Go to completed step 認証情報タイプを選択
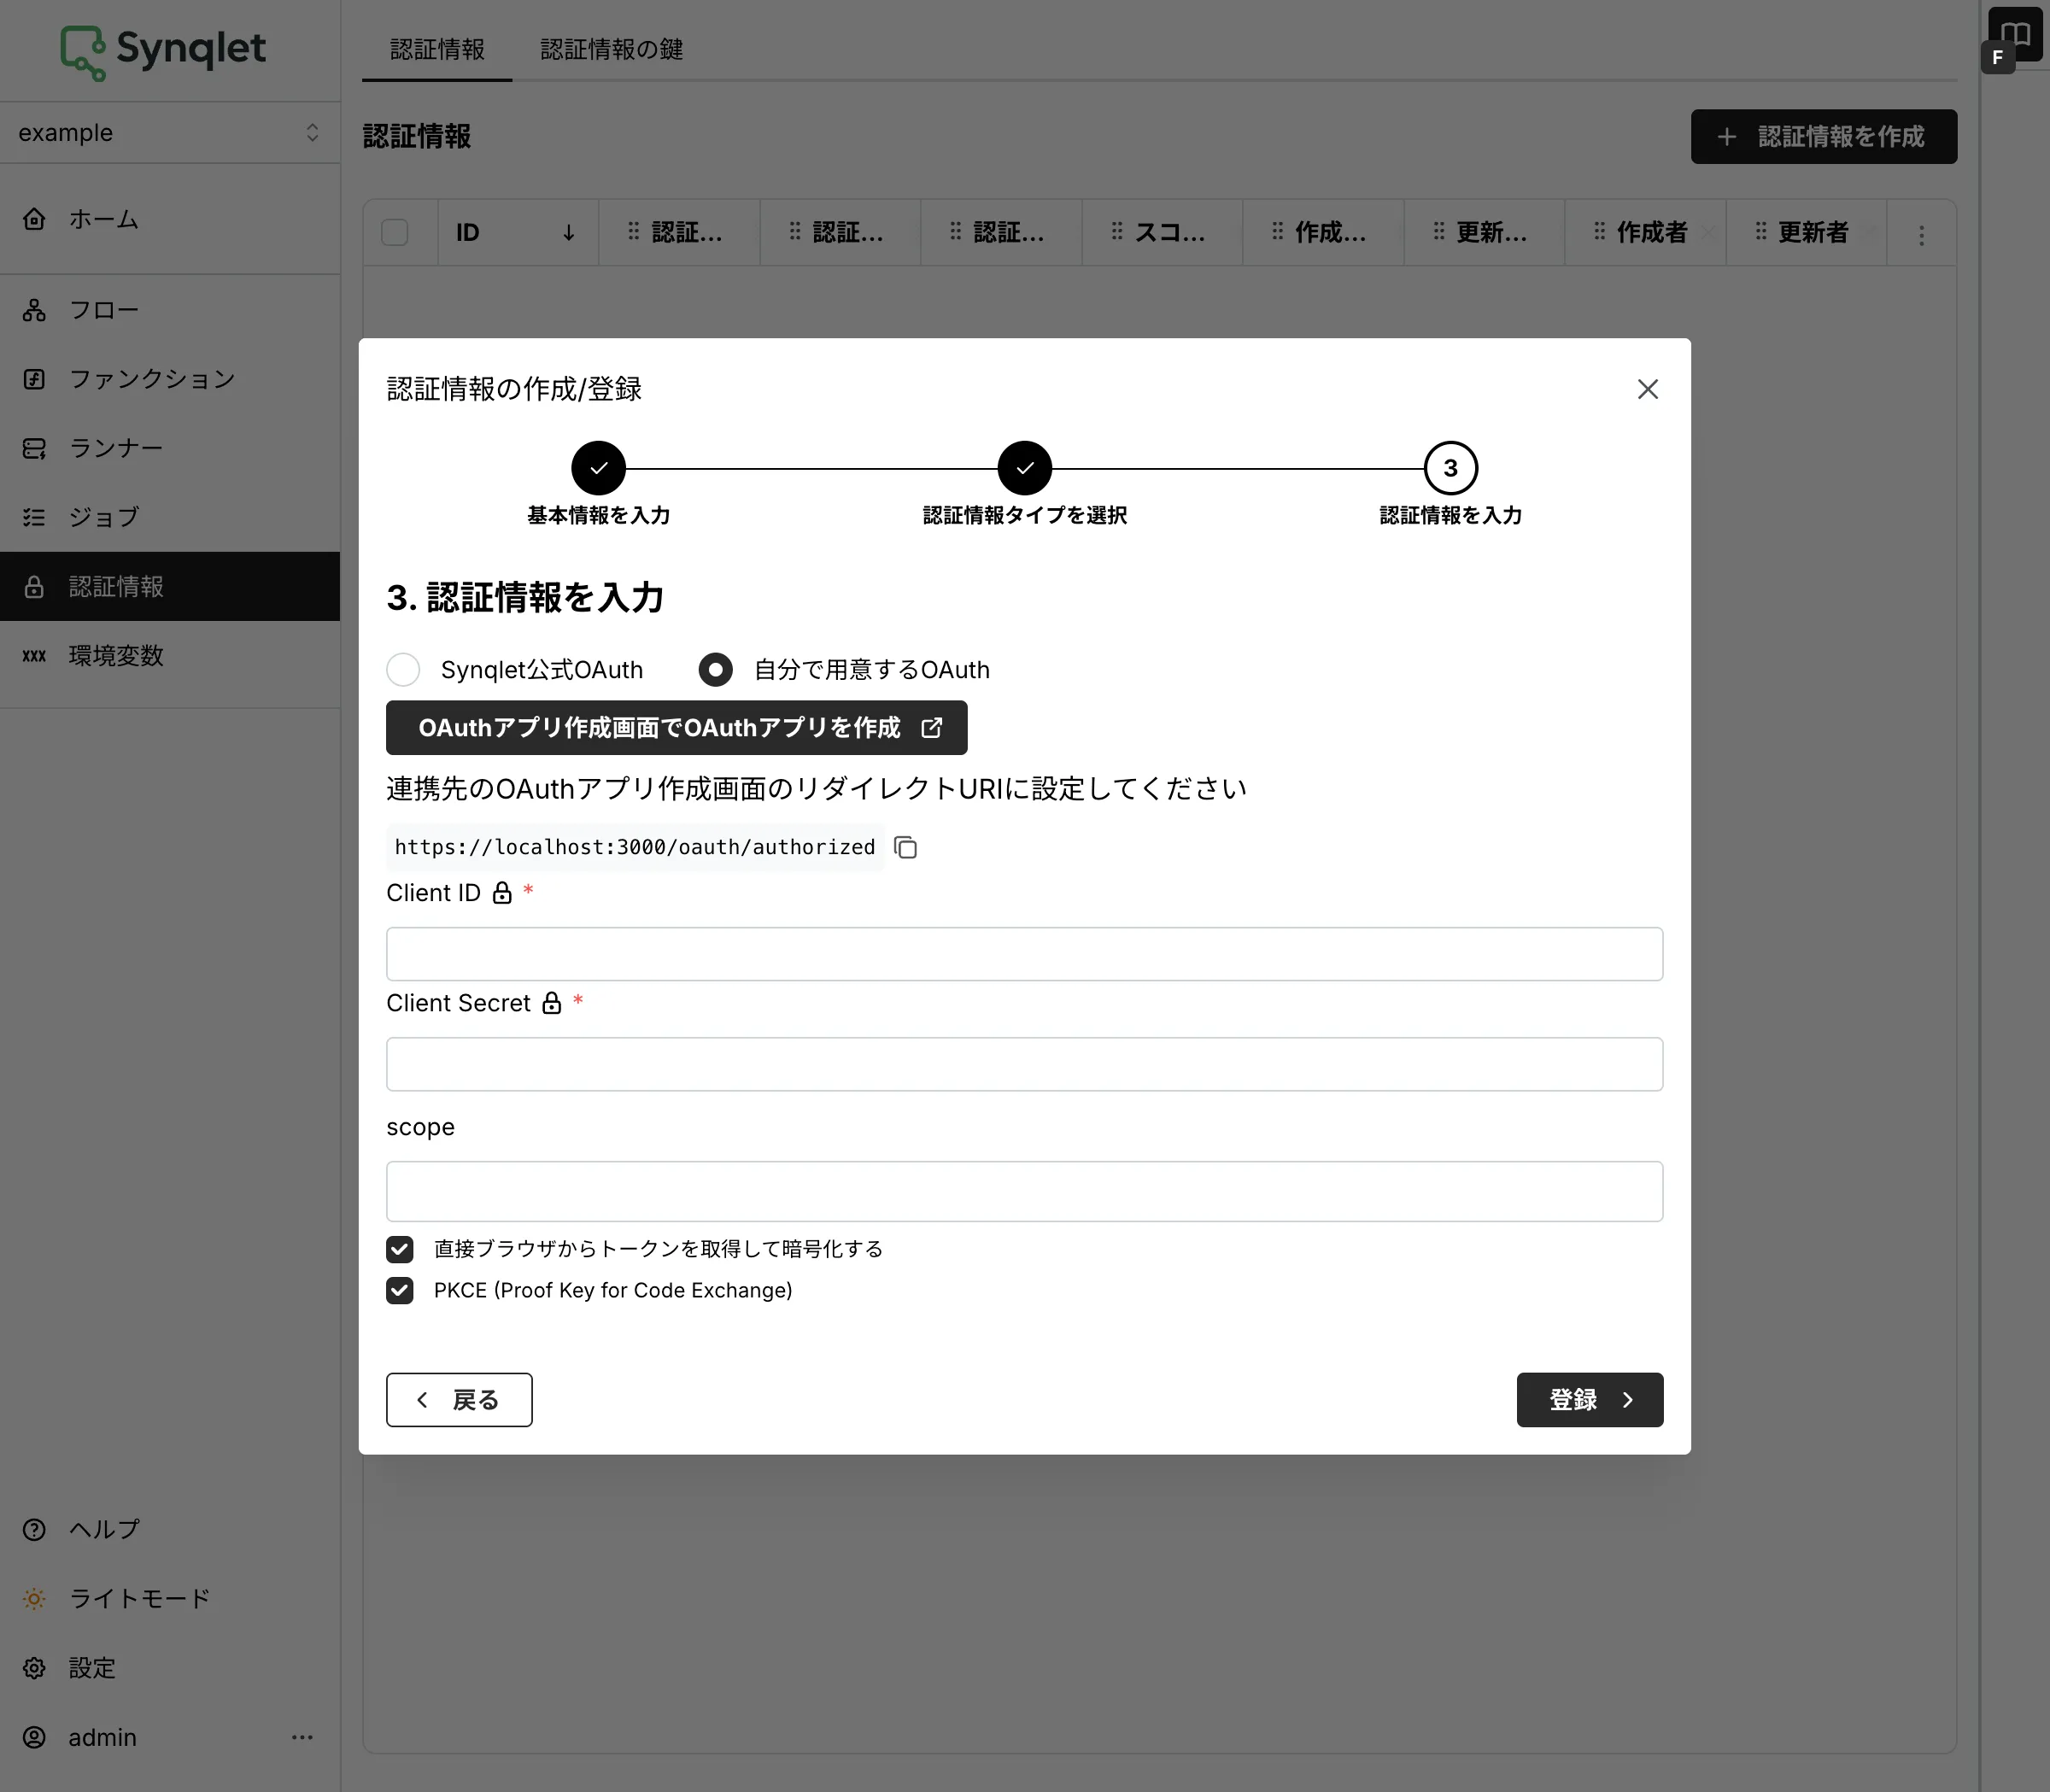Screen dimensions: 2050x1792 (1025, 468)
